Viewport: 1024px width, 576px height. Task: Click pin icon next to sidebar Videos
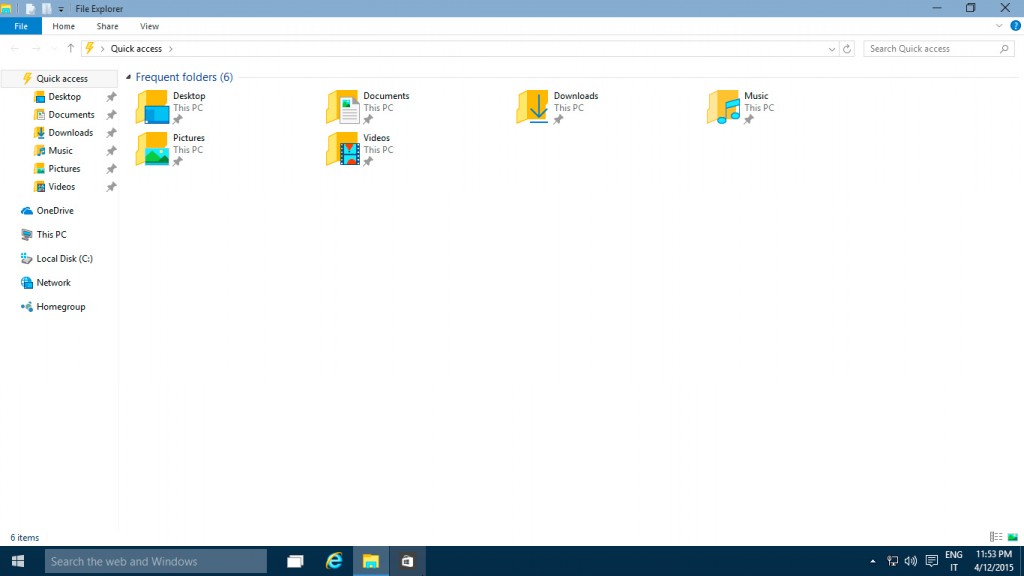click(112, 187)
